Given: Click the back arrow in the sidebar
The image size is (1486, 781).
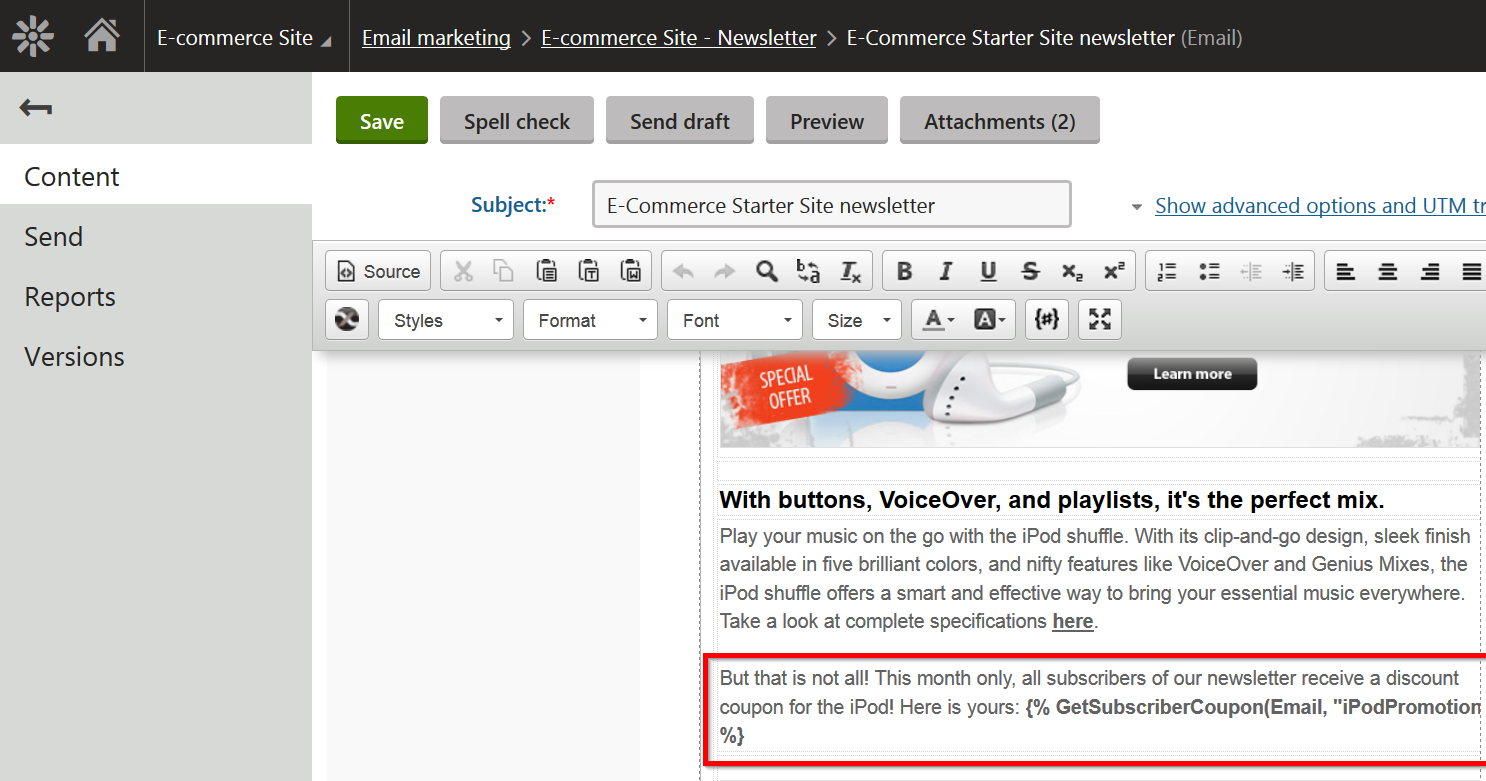Looking at the screenshot, I should (36, 108).
